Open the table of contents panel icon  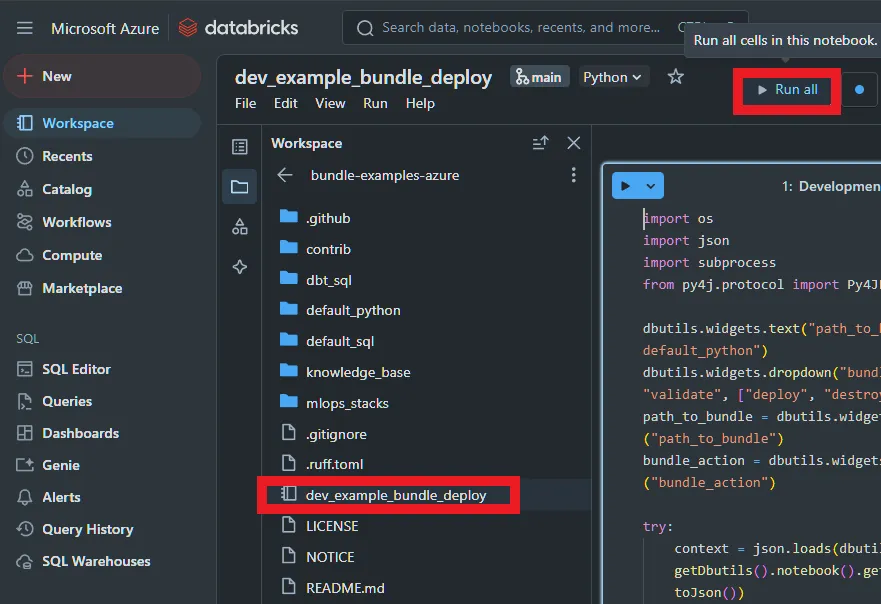pos(240,147)
